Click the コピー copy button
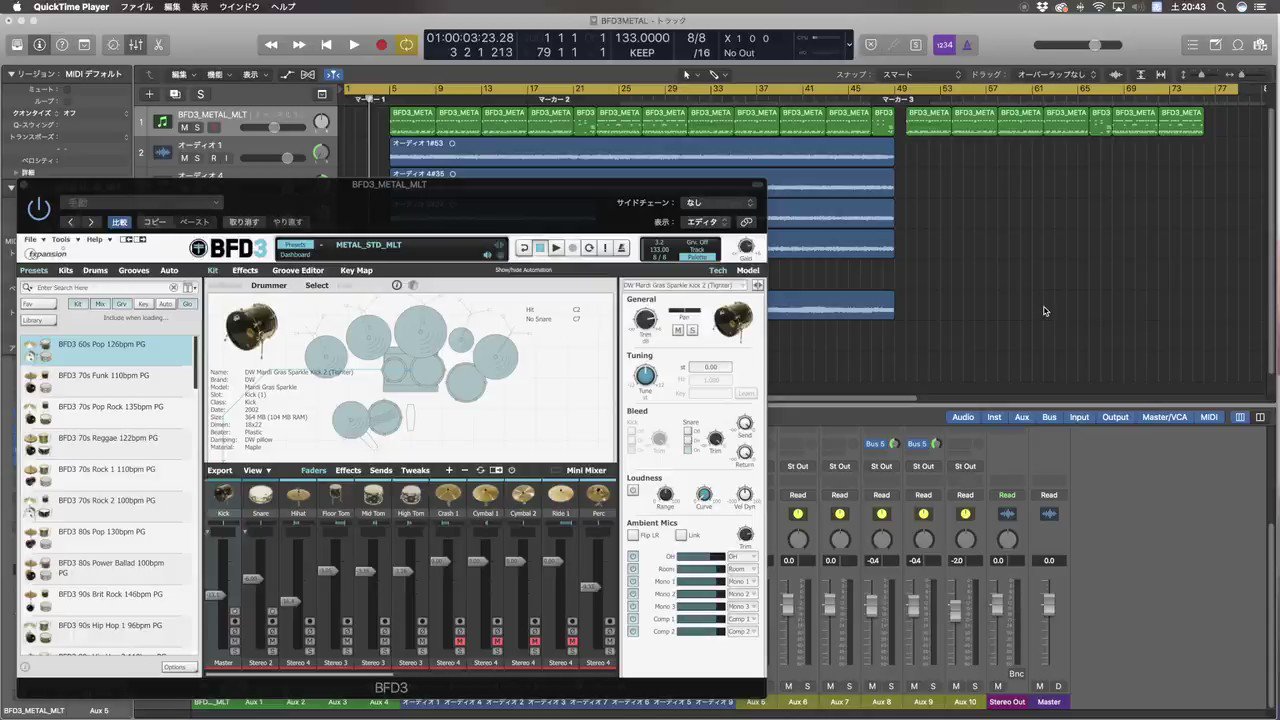1280x720 pixels. [155, 222]
